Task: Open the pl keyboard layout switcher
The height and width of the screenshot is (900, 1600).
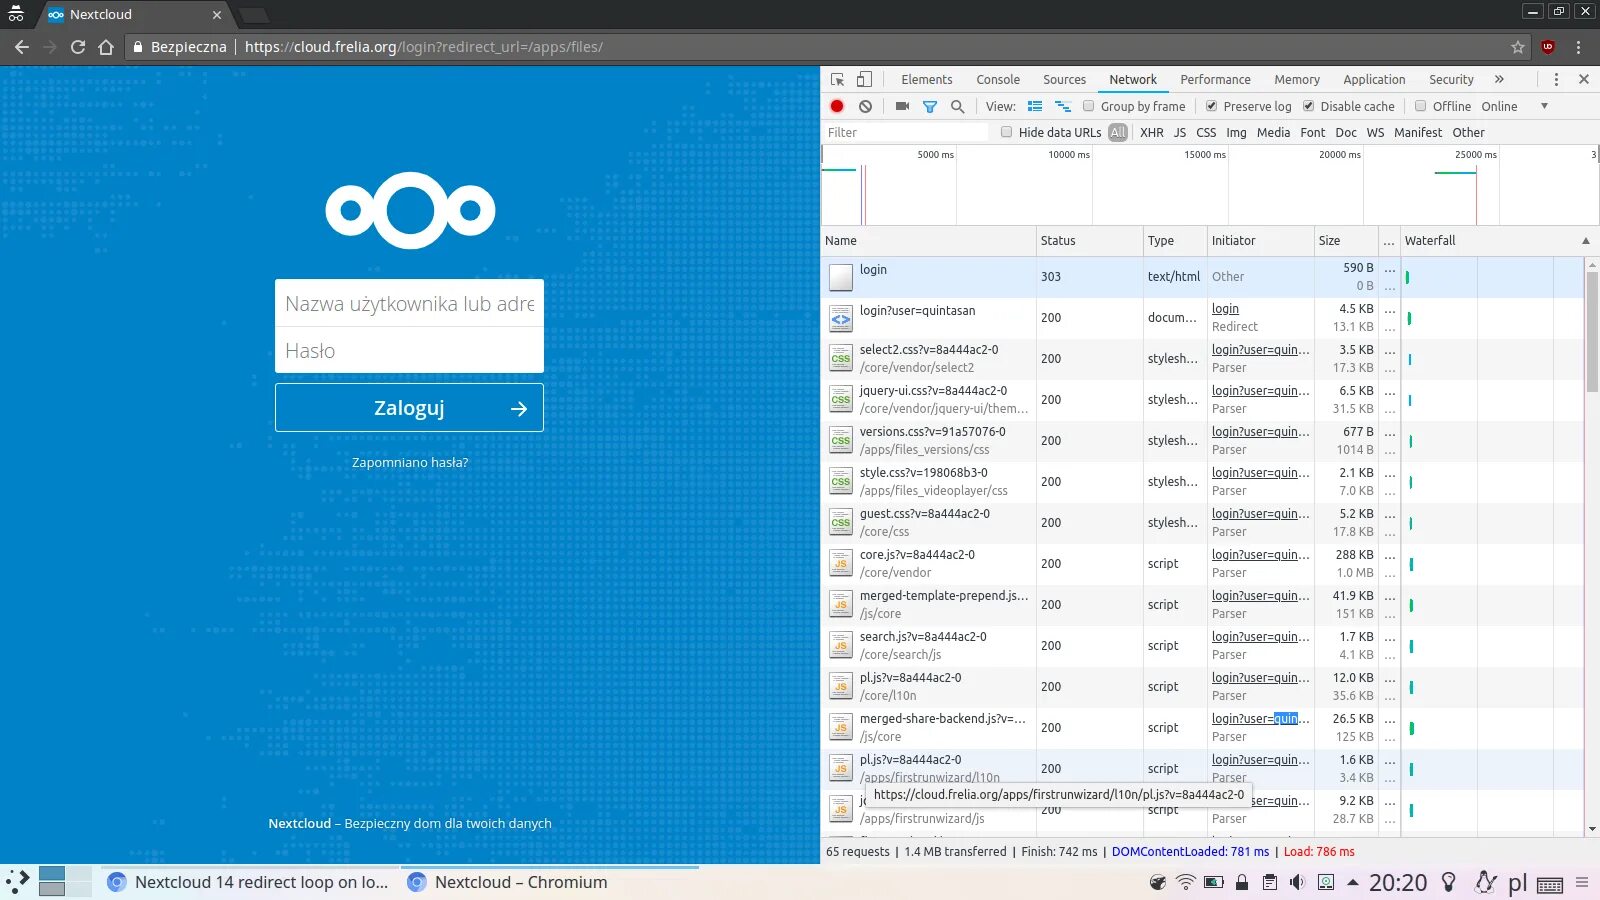Action: pos(1517,882)
